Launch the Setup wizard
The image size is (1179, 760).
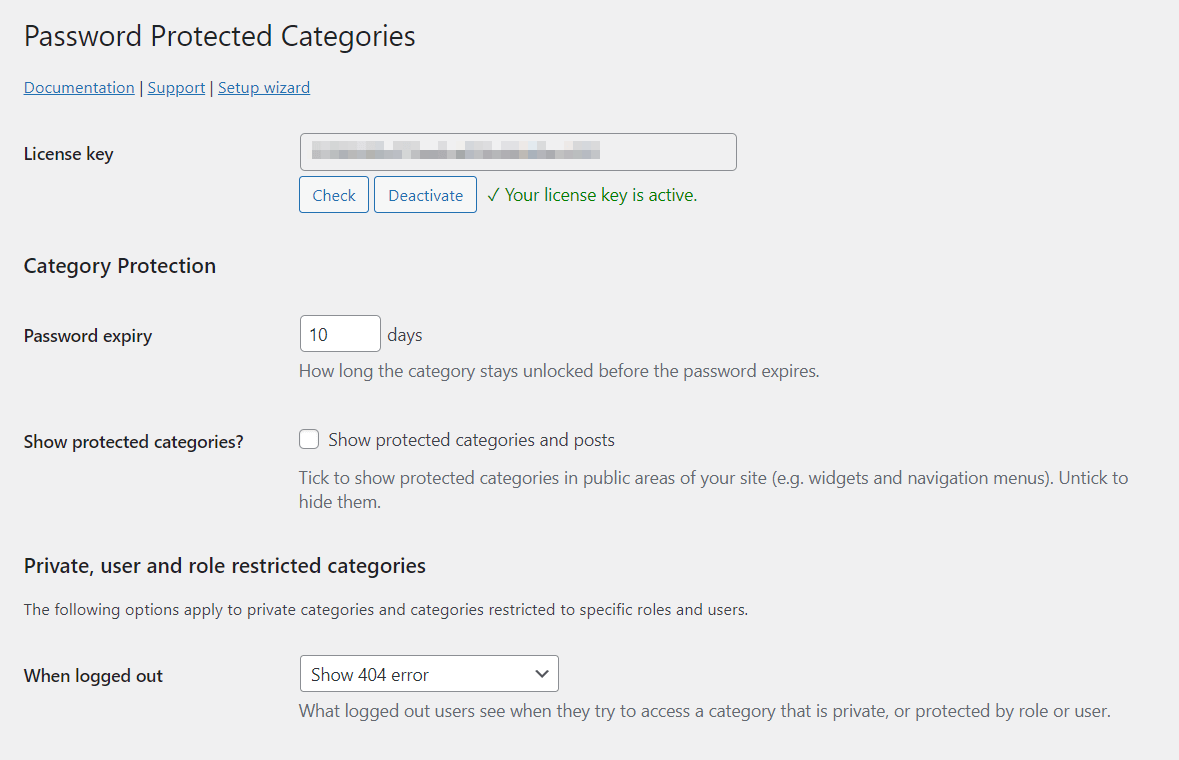(x=263, y=87)
